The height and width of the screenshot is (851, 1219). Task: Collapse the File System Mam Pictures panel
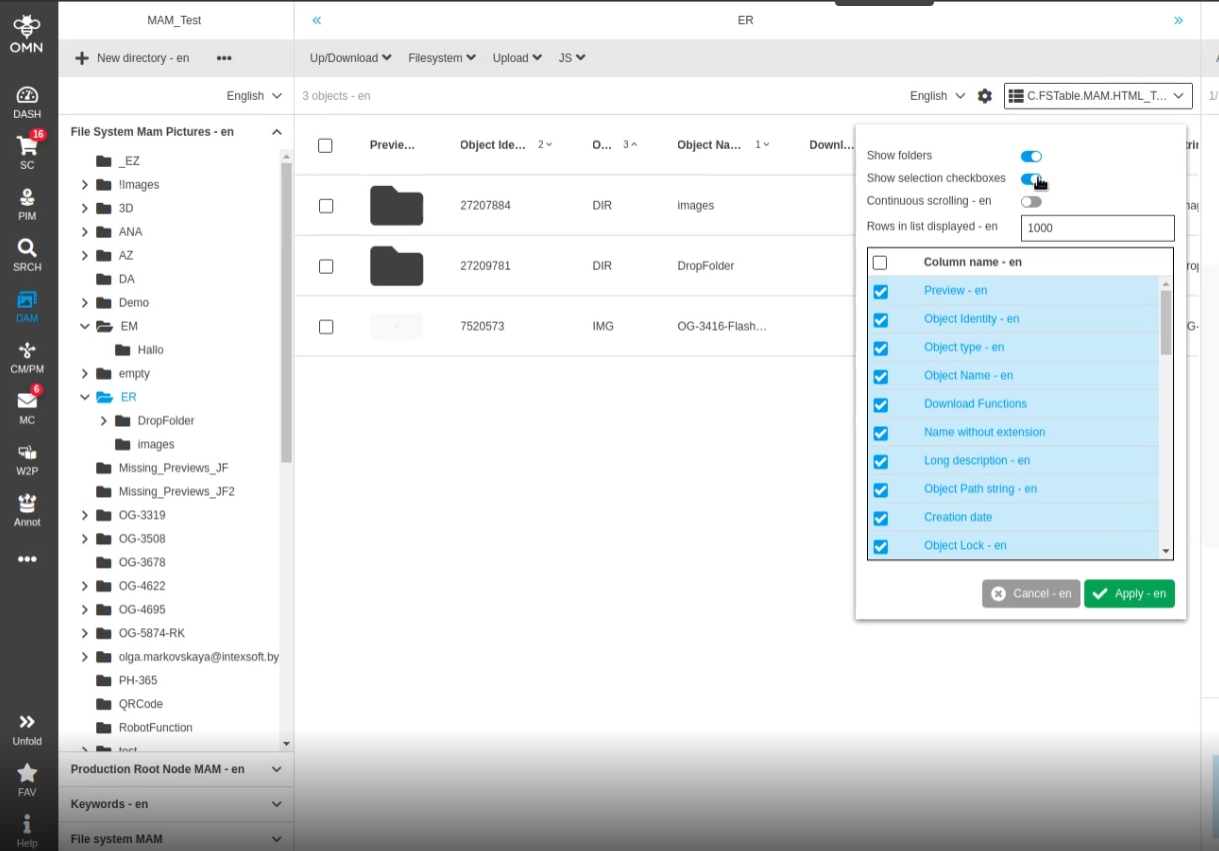pos(277,132)
